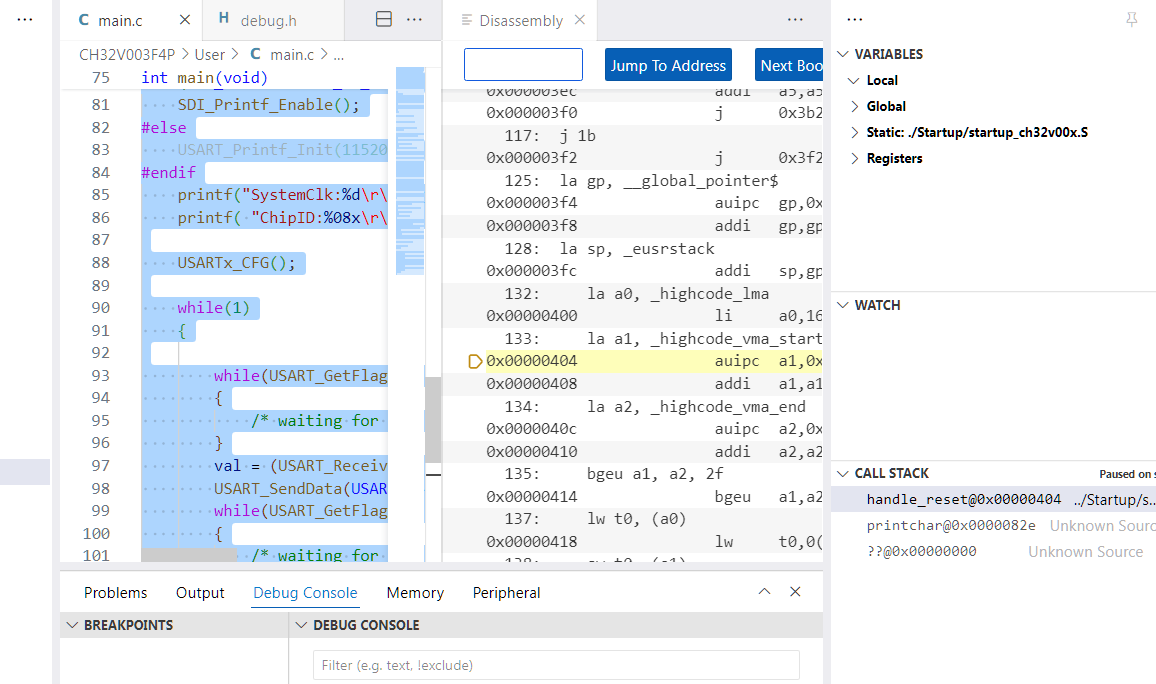Screen dimensions: 1156x684
Task: Collapse the BREAKPOINTS section
Action: pyautogui.click(x=71, y=625)
